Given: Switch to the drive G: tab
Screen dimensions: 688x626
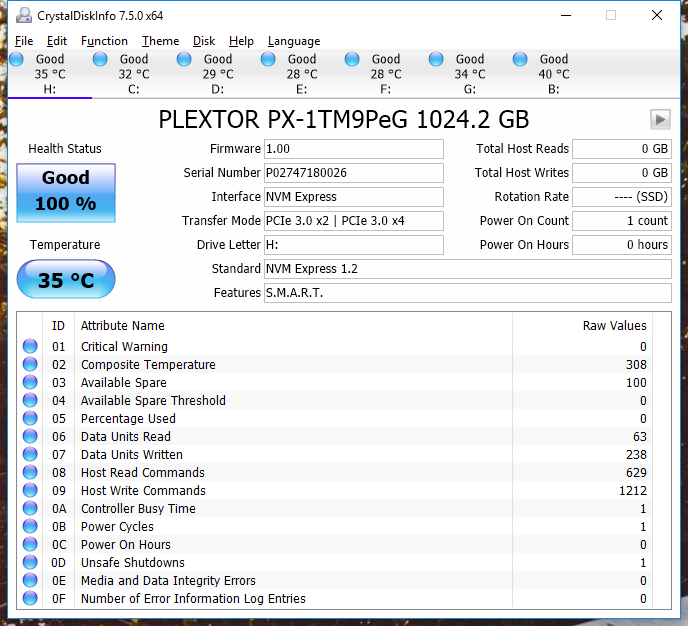Looking at the screenshot, I should tap(469, 74).
